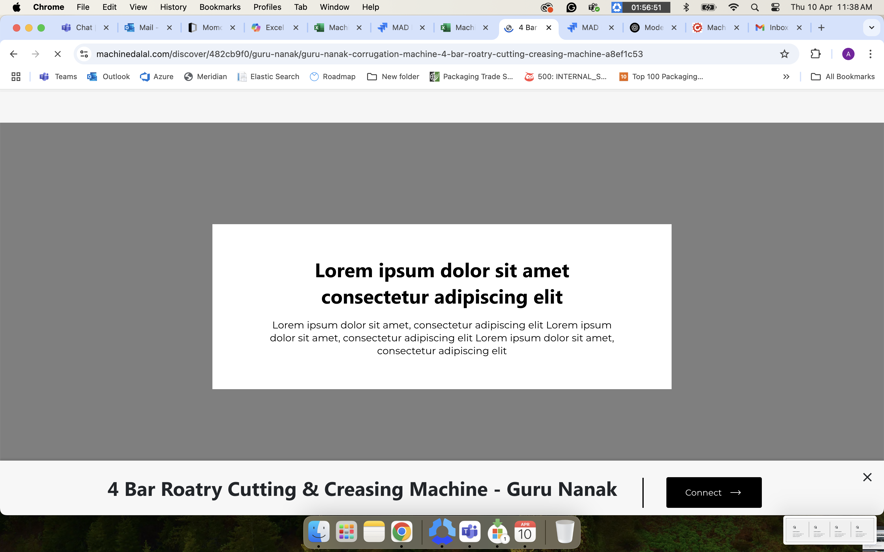Open the Meridian bookmark
Image resolution: width=884 pixels, height=552 pixels.
coord(205,77)
